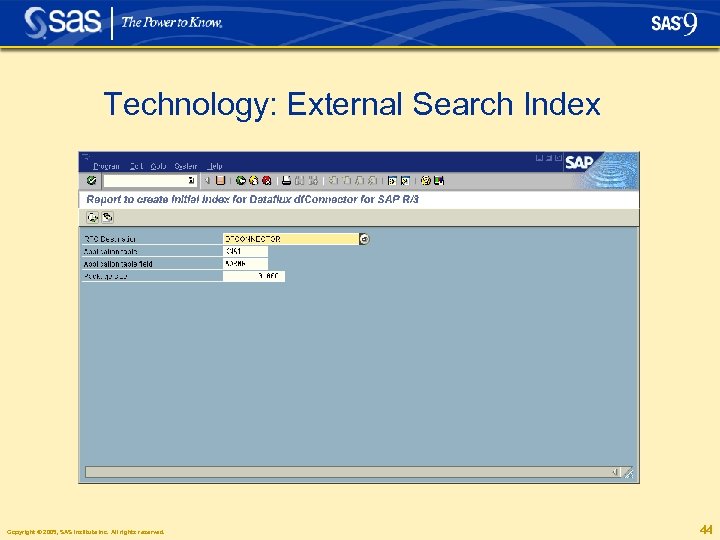Viewport: 720px width, 540px height.
Task: Open the Help menu
Action: (x=214, y=166)
